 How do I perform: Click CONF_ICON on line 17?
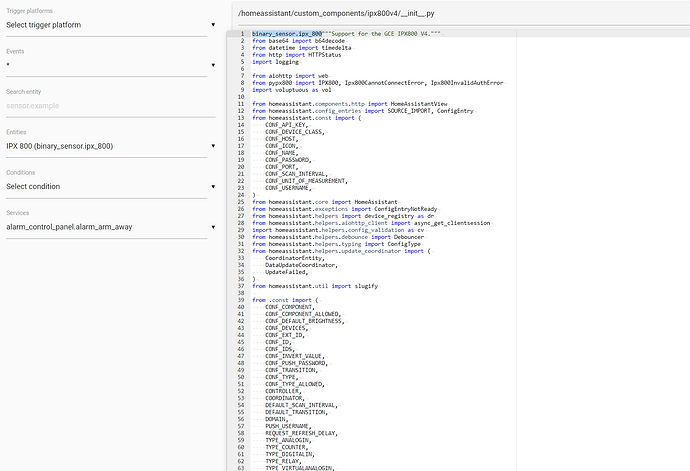click(280, 146)
